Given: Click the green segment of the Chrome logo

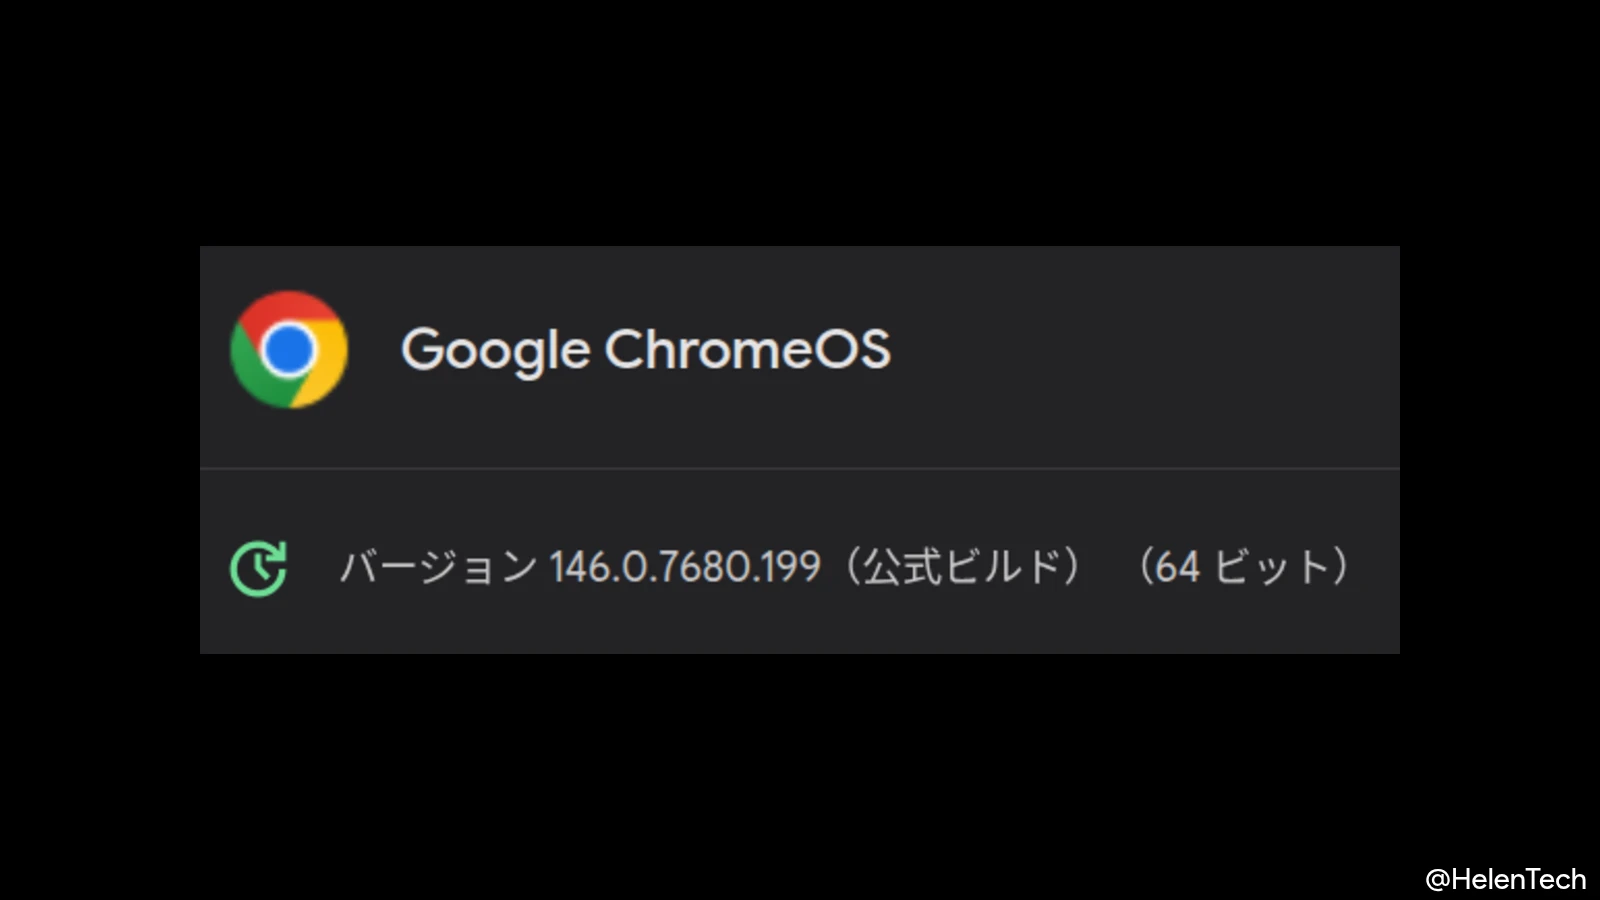Looking at the screenshot, I should pos(252,380).
